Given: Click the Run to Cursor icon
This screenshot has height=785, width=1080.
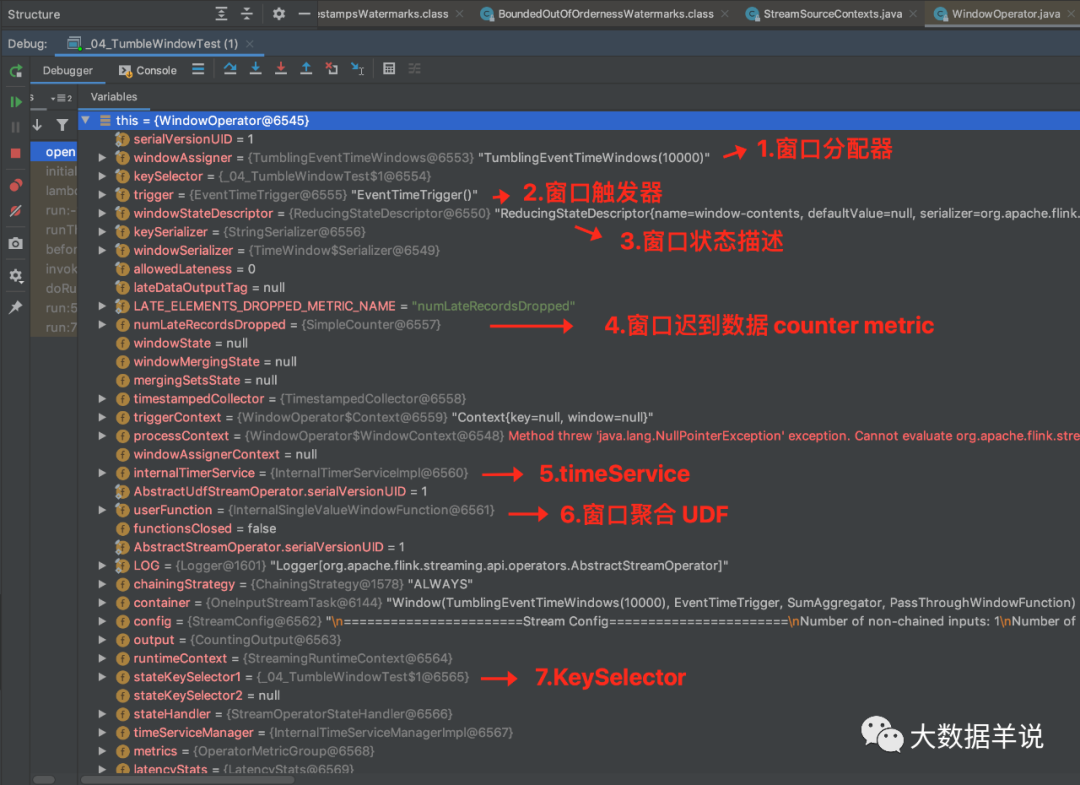Looking at the screenshot, I should (x=357, y=70).
